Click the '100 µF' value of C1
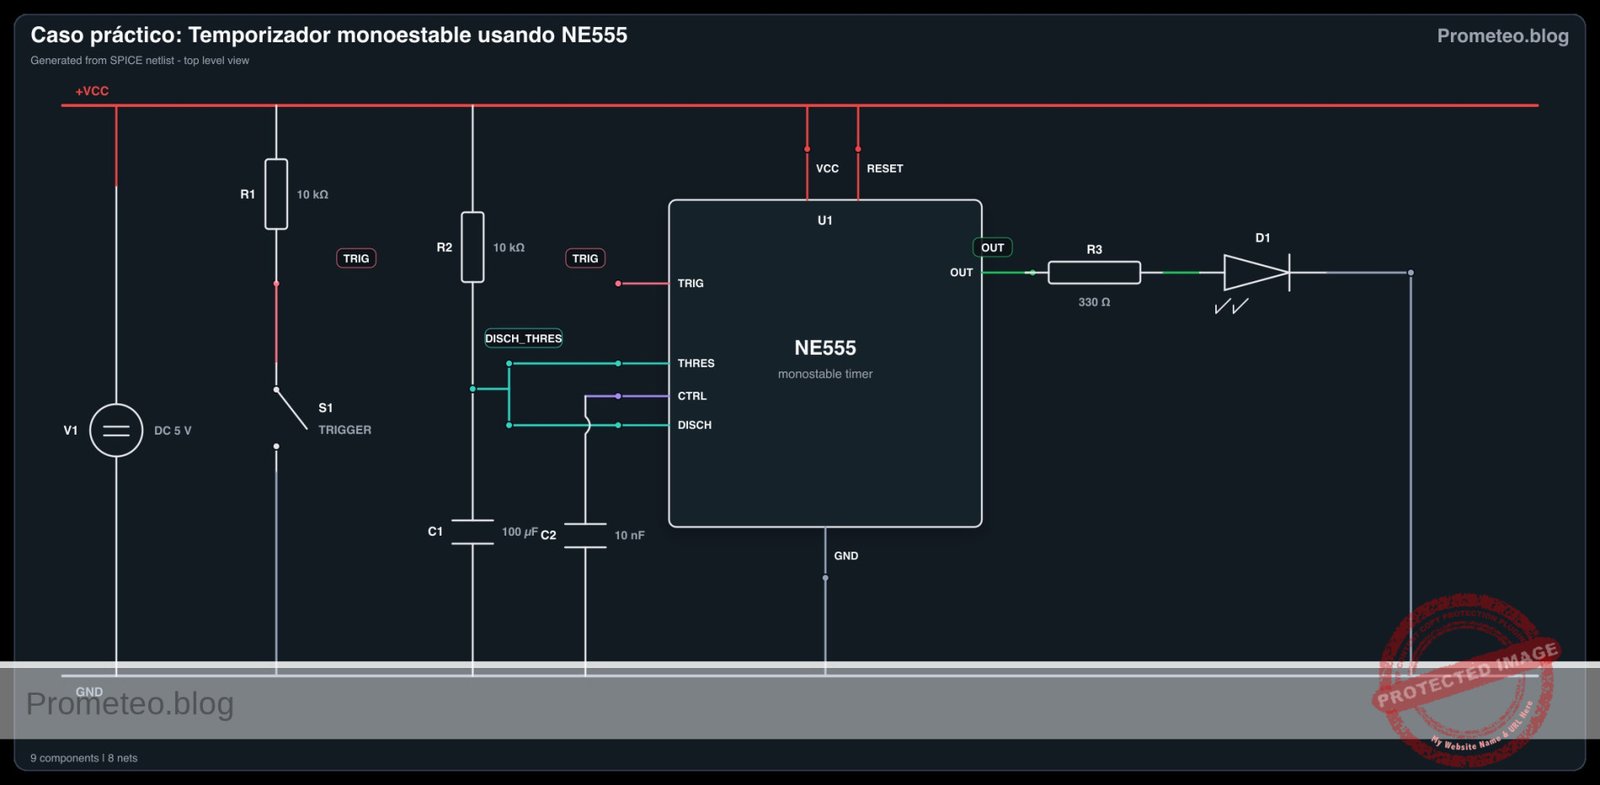The height and width of the screenshot is (785, 1600). tap(519, 532)
